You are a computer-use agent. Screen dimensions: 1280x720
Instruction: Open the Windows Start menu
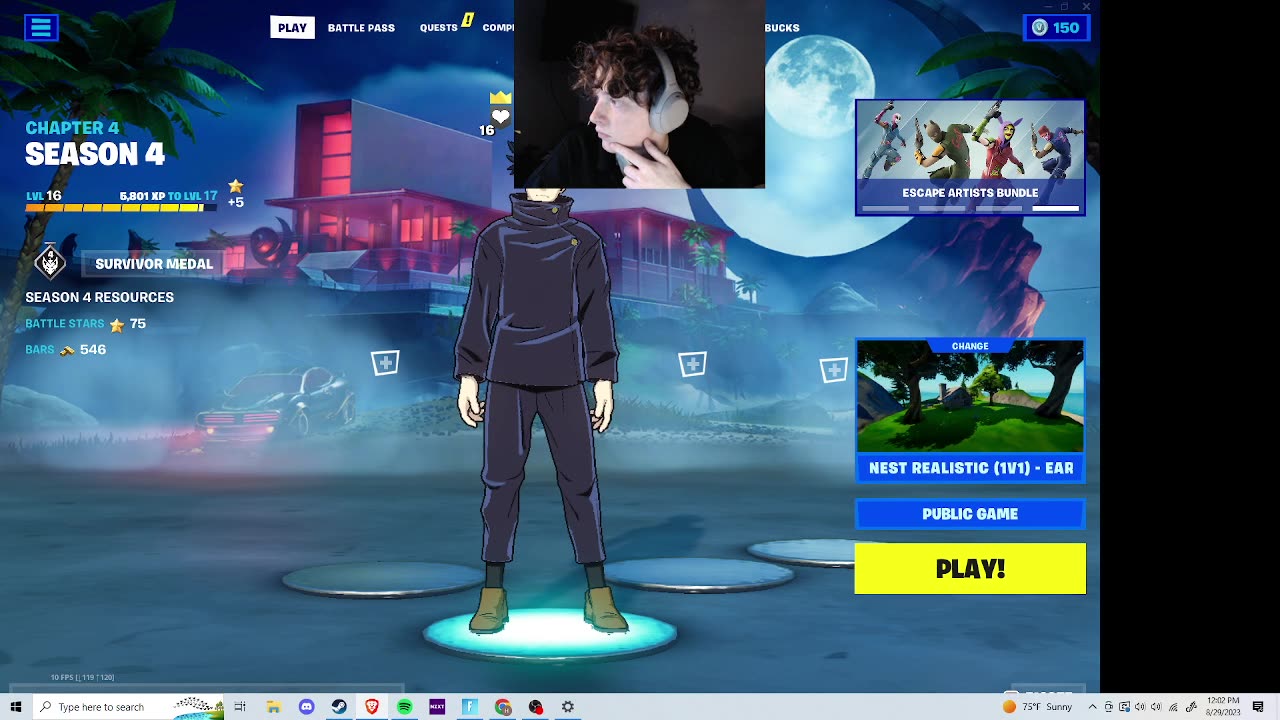(x=15, y=707)
